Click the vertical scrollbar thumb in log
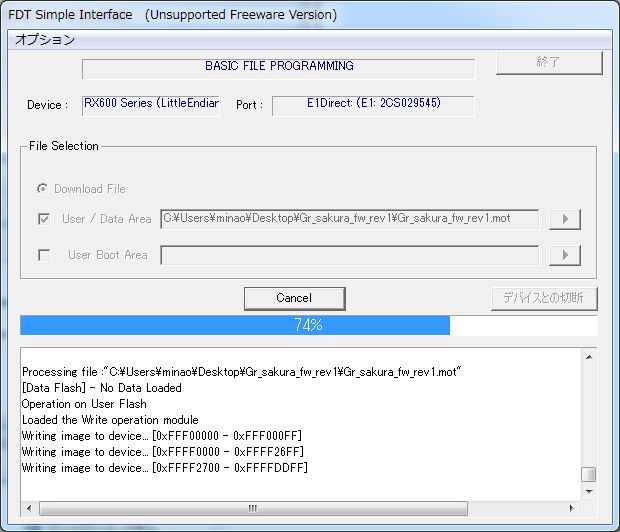The height and width of the screenshot is (532, 620). coord(589,474)
